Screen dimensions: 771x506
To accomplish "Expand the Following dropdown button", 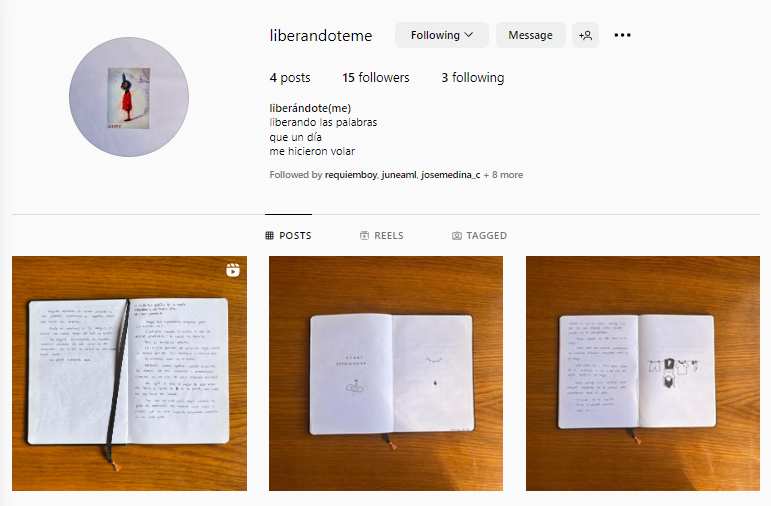I will 442,35.
